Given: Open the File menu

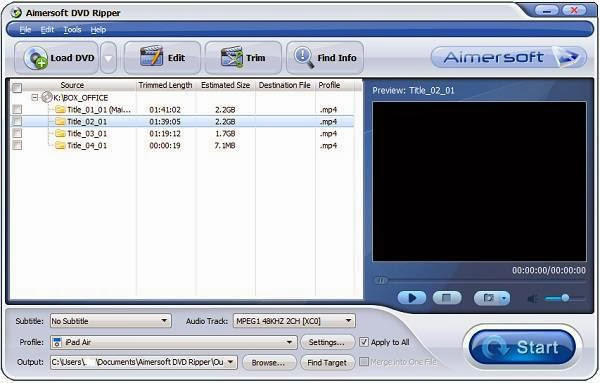Looking at the screenshot, I should pyautogui.click(x=25, y=29).
